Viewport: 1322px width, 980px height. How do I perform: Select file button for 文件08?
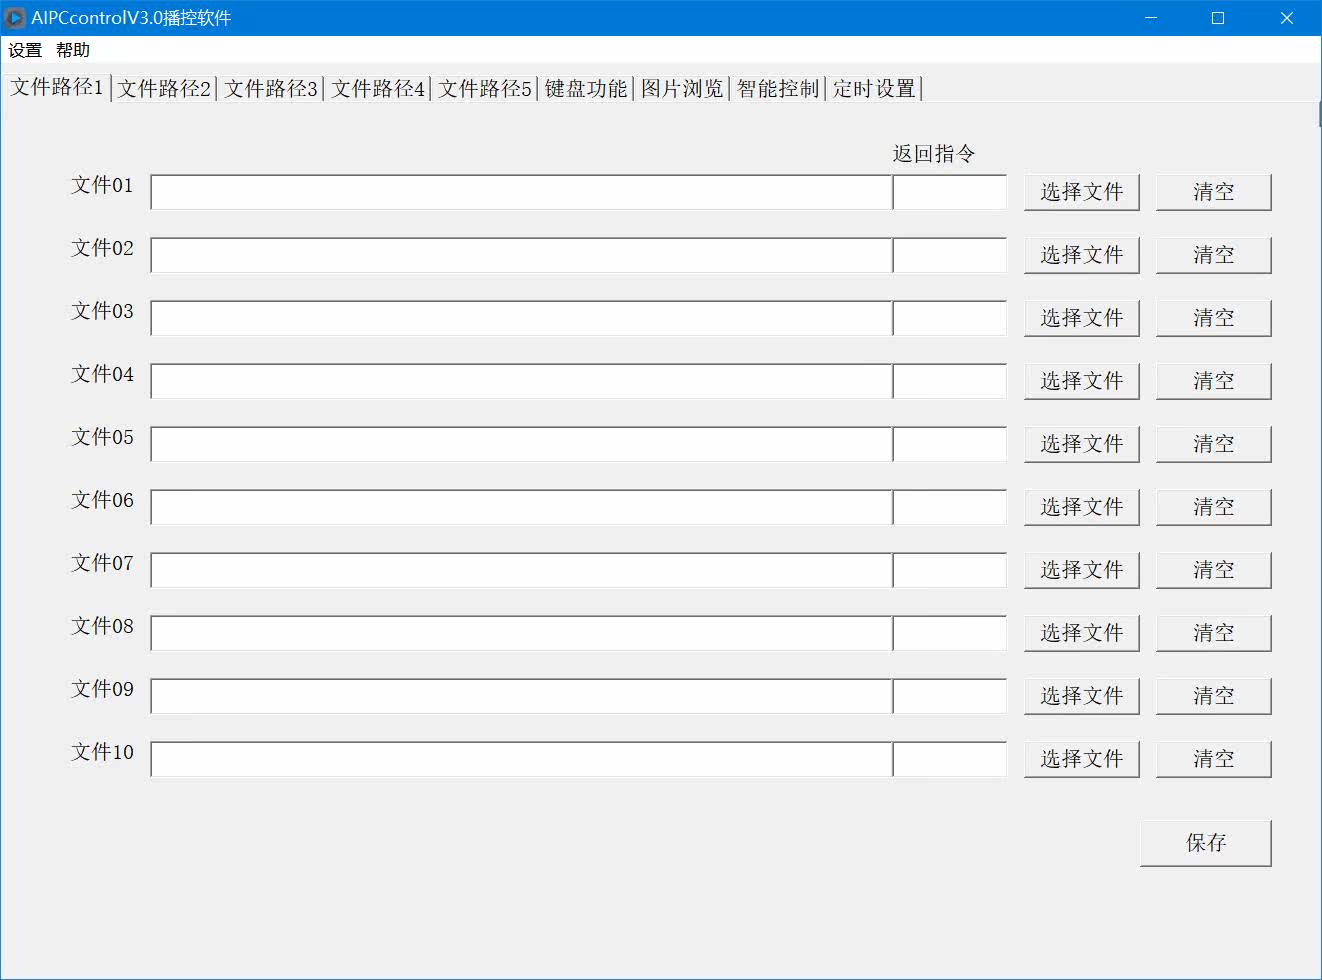pyautogui.click(x=1082, y=633)
